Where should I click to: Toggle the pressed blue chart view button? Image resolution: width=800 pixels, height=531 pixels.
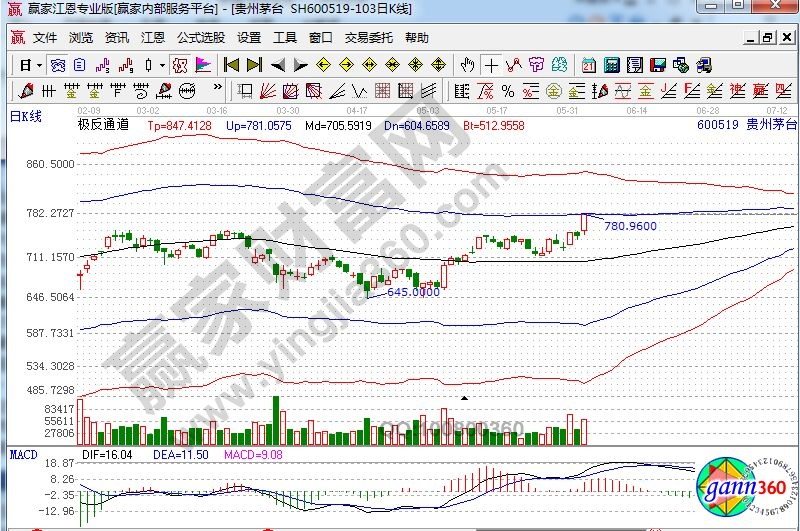pyautogui.click(x=58, y=66)
